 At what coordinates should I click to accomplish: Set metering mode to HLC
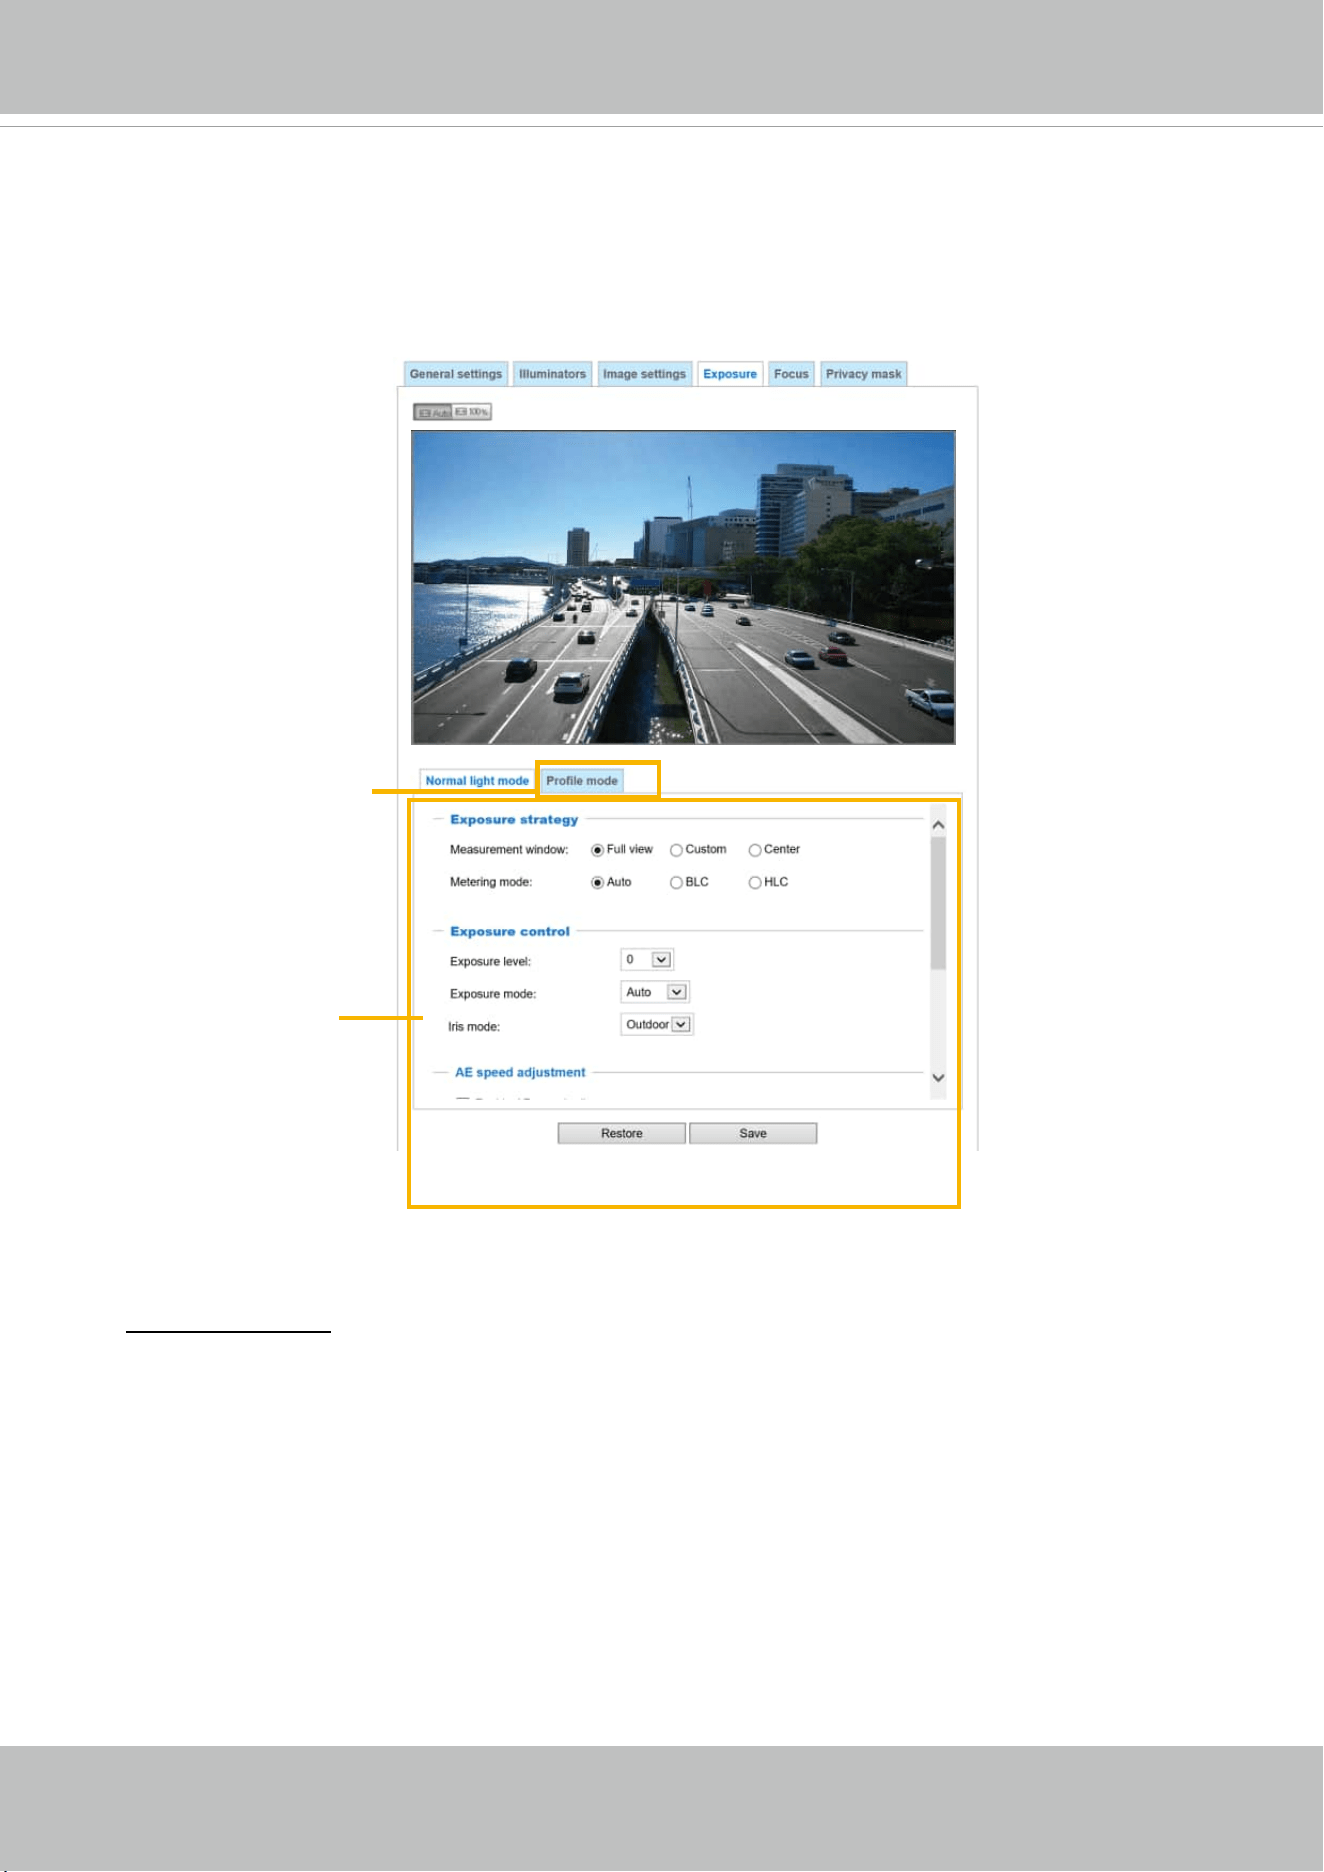coord(755,883)
